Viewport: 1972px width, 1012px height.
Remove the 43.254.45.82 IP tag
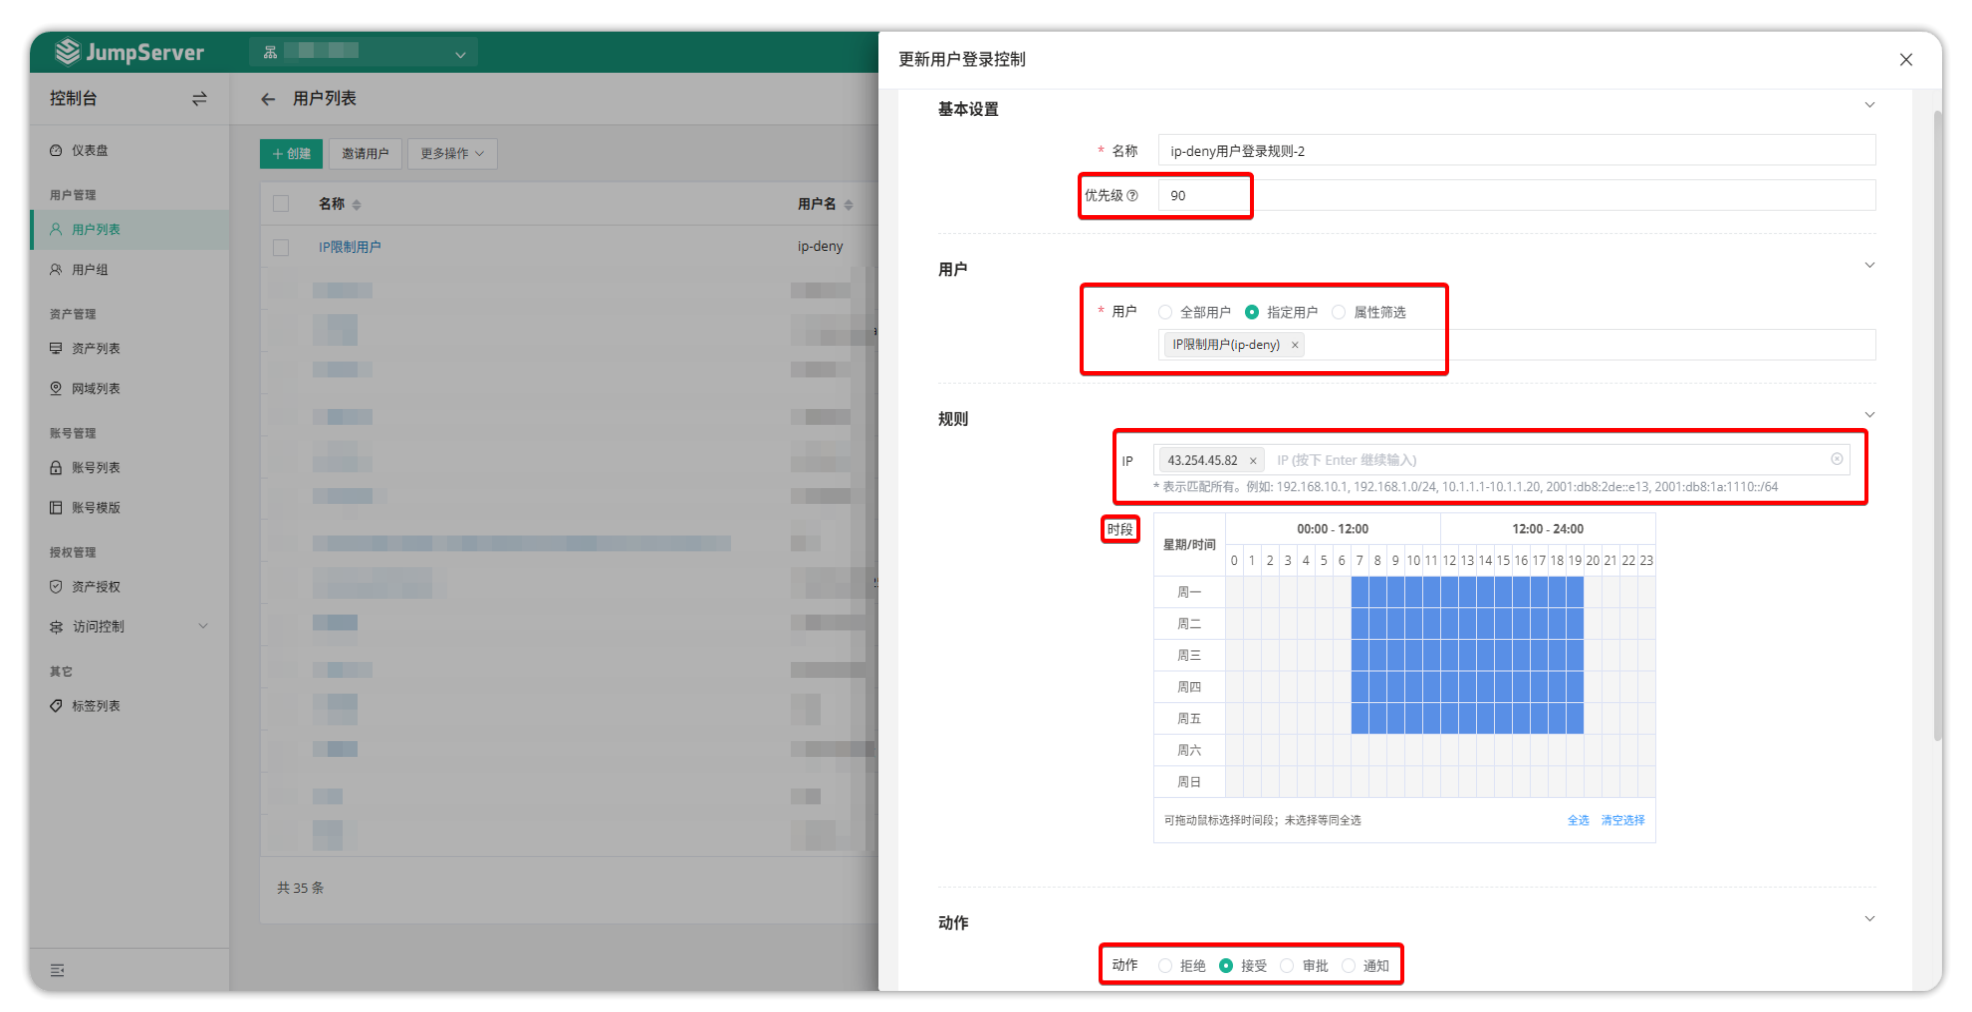coord(1252,461)
